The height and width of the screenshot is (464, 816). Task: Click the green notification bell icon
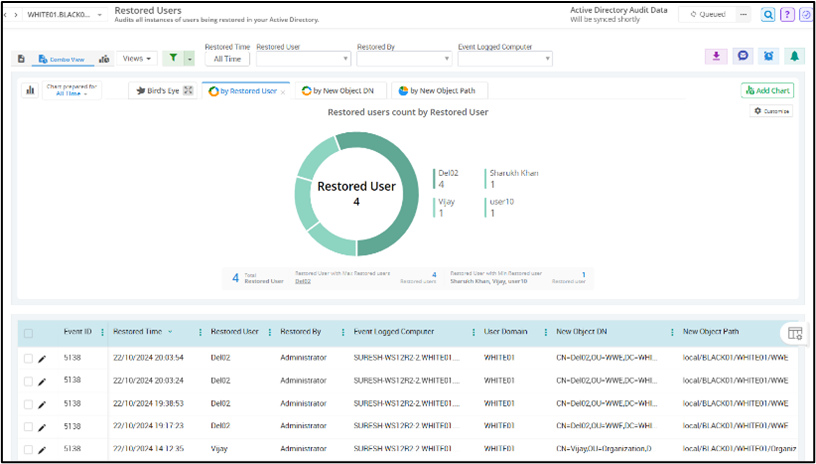click(x=794, y=57)
